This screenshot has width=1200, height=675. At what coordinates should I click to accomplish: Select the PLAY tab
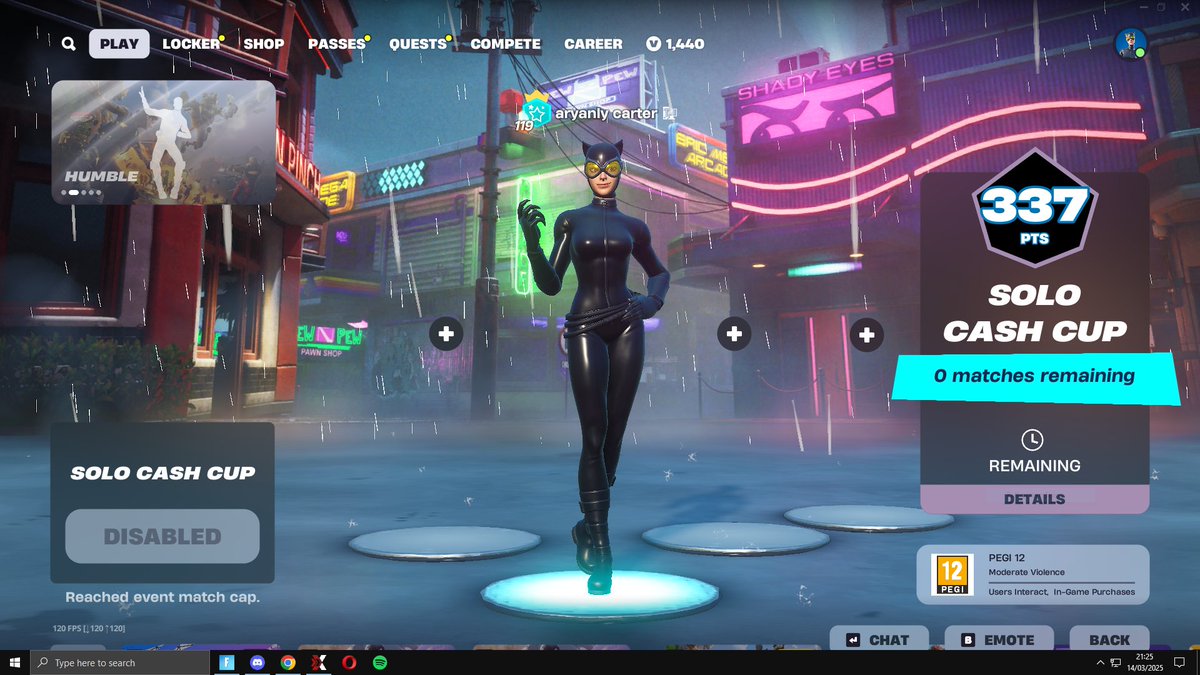point(119,44)
